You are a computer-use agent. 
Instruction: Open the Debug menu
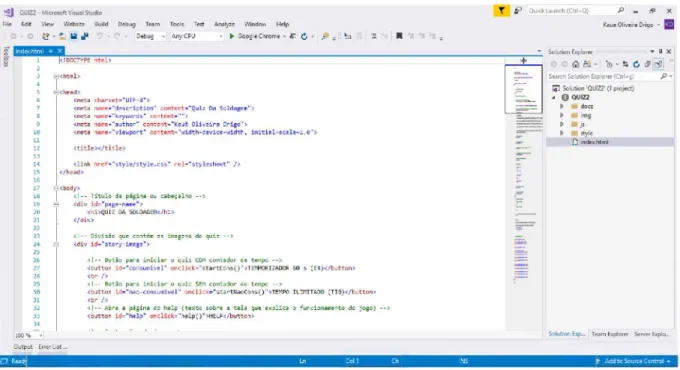pyautogui.click(x=127, y=24)
